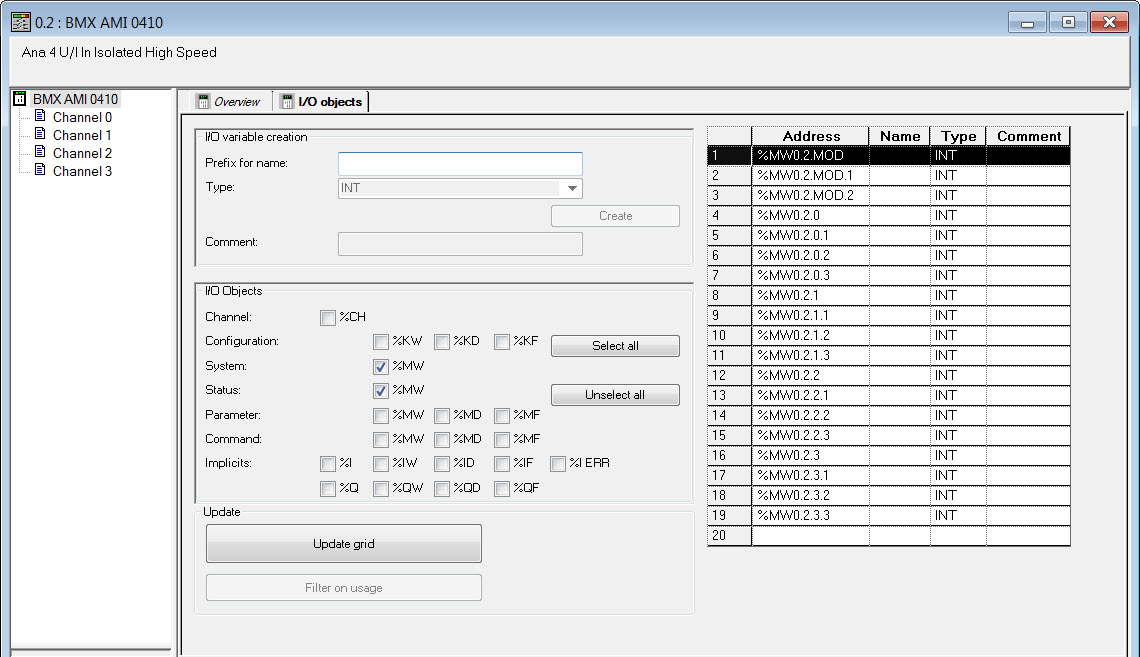Click the I/O objects tab icon
The height and width of the screenshot is (657, 1140).
[288, 102]
